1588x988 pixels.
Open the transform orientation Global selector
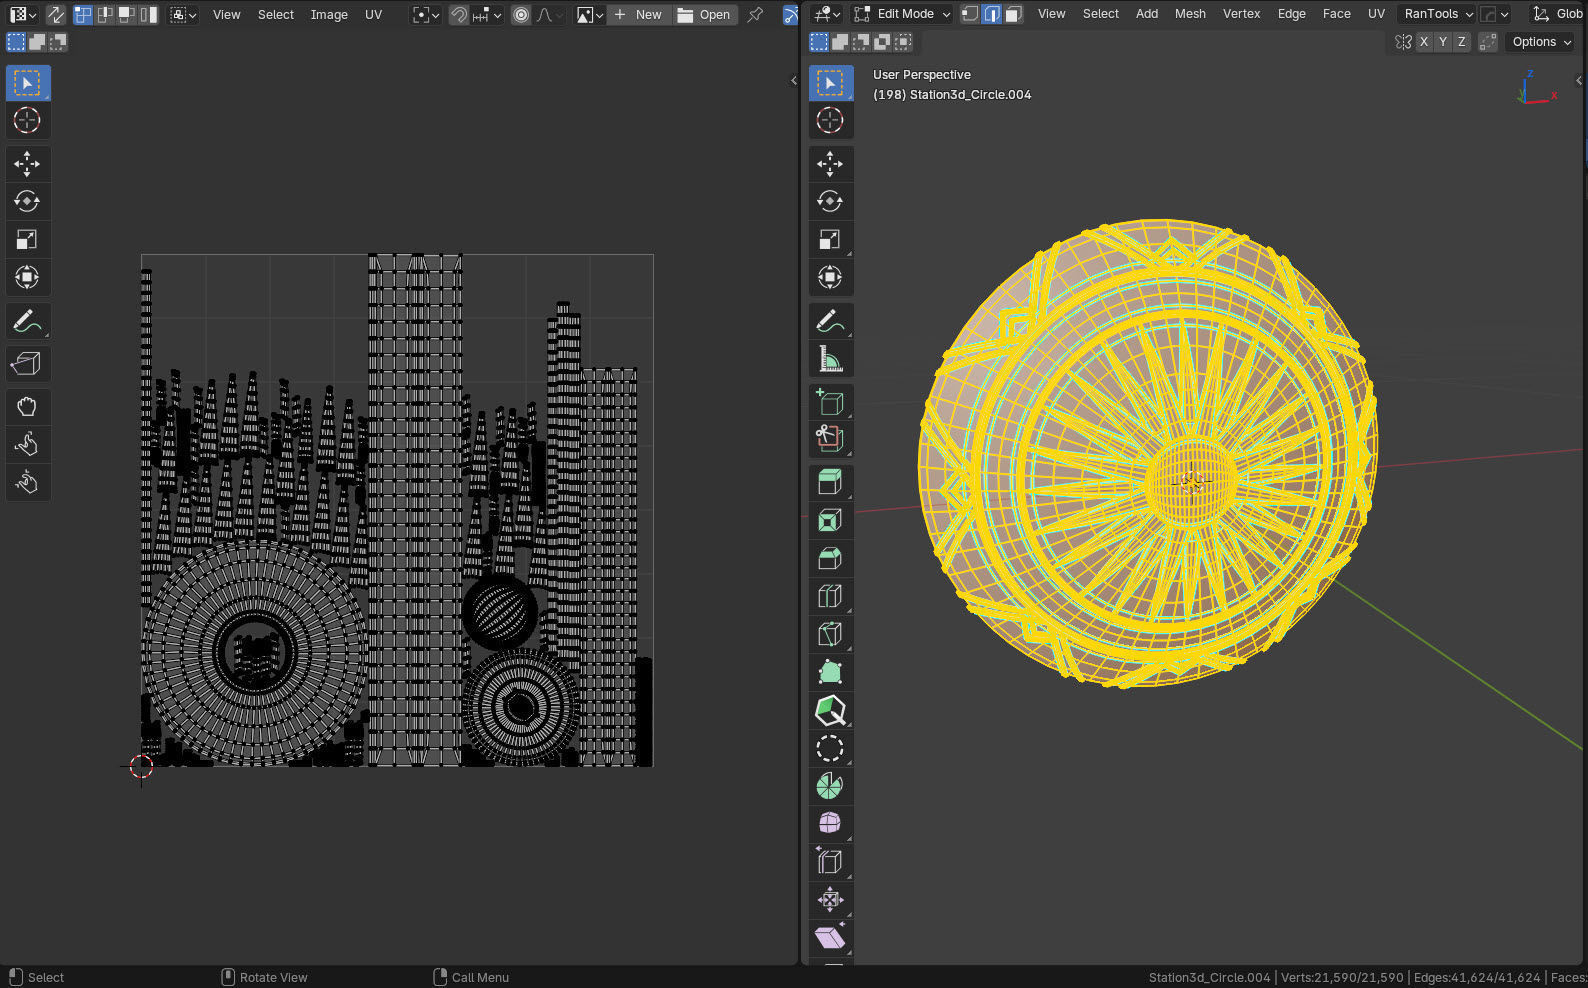pyautogui.click(x=1558, y=14)
